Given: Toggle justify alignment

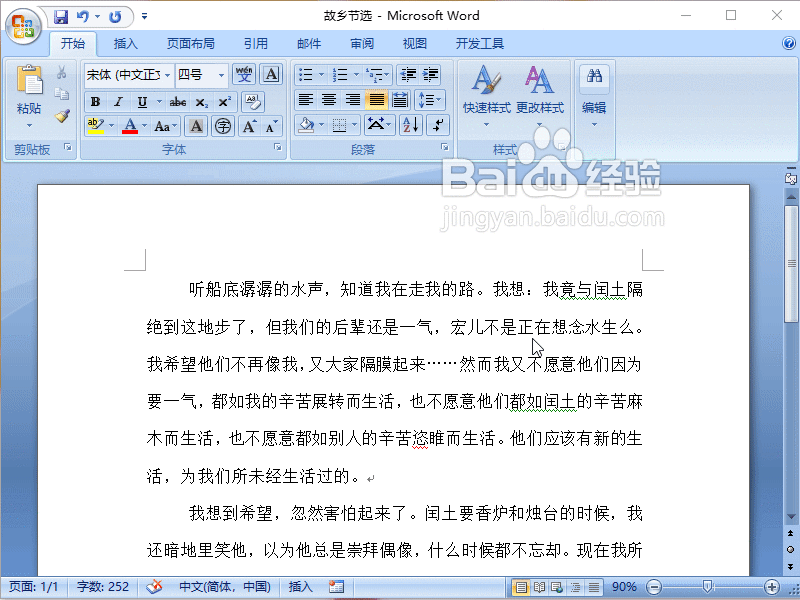Looking at the screenshot, I should 377,99.
